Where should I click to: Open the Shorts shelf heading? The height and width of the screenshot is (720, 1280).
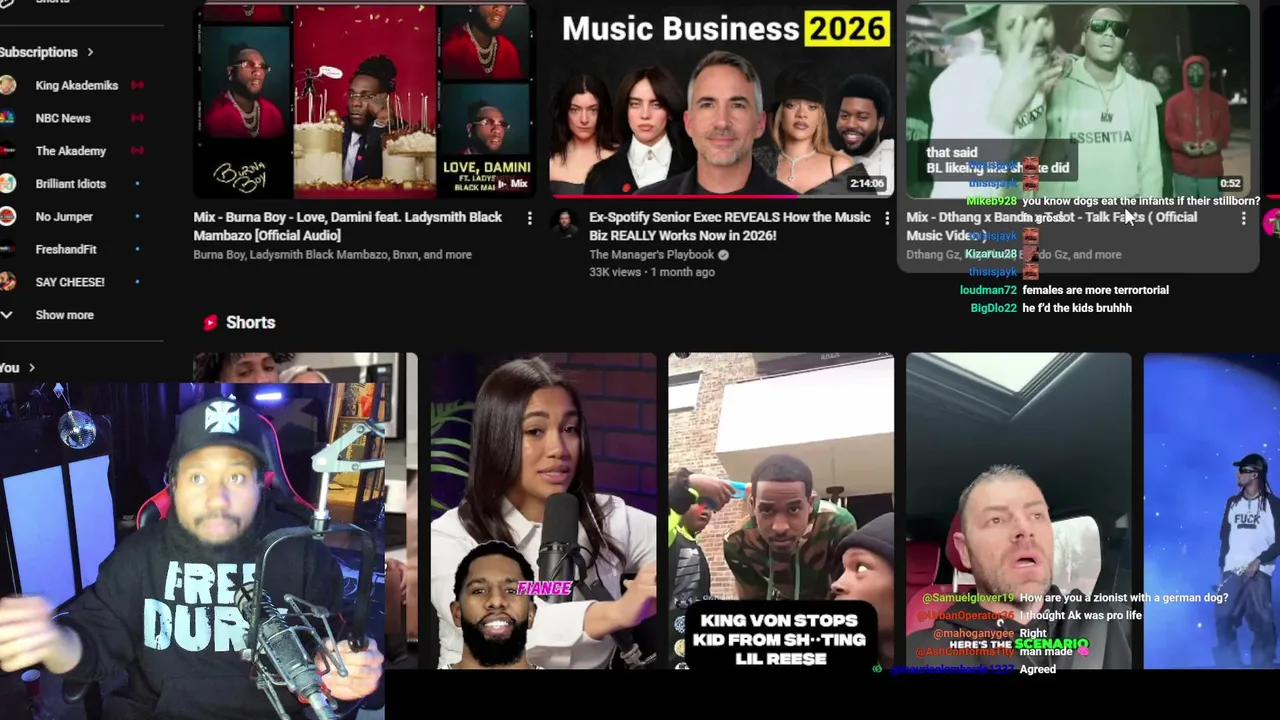pos(250,322)
